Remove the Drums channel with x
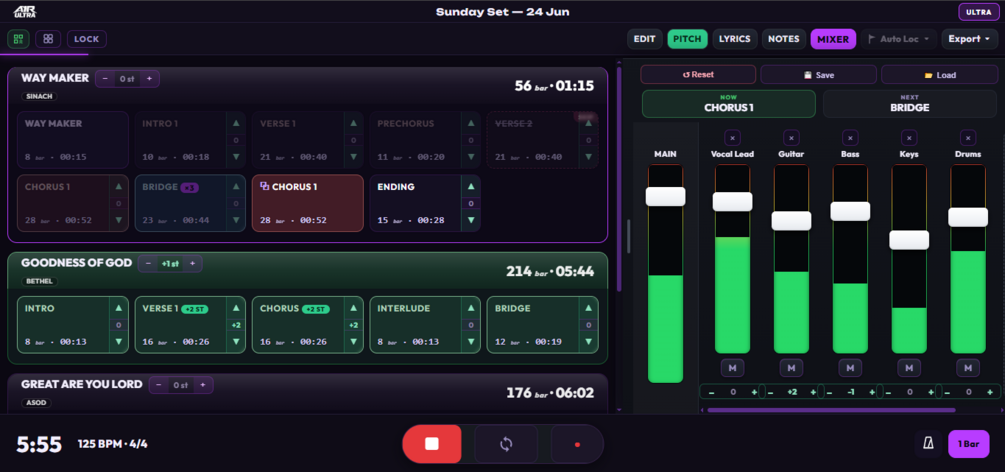Screen dimensions: 1005x472 [x=968, y=137]
